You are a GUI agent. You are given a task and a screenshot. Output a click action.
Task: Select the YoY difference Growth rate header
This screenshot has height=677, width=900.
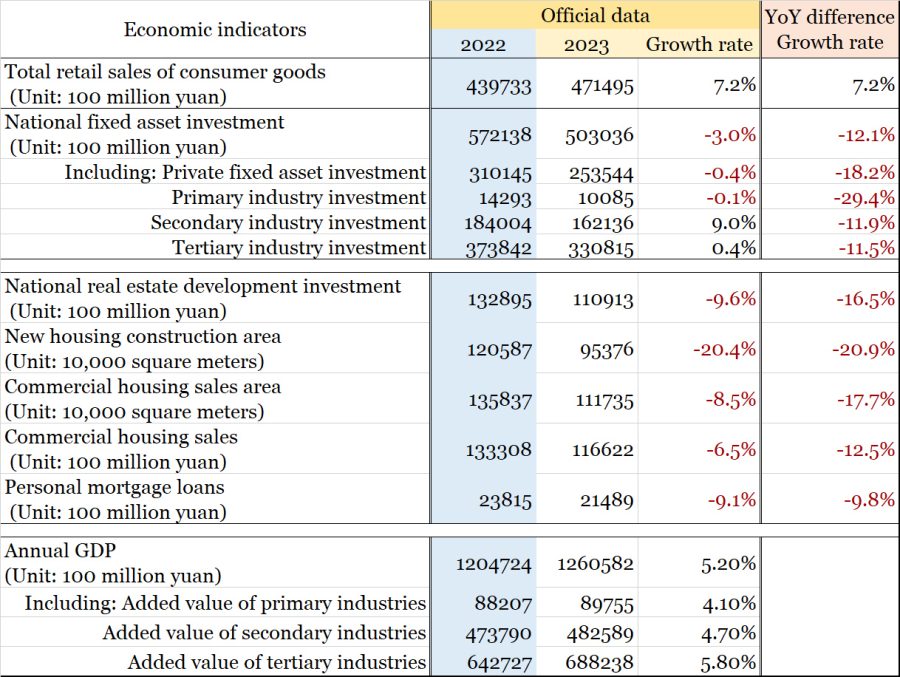click(830, 29)
